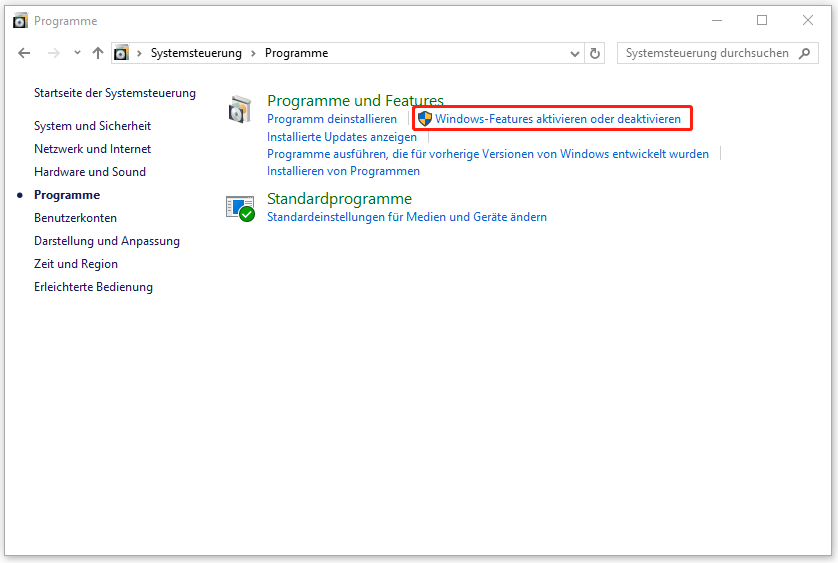This screenshot has width=838, height=563.
Task: Close the Programme window
Action: pyautogui.click(x=808, y=21)
